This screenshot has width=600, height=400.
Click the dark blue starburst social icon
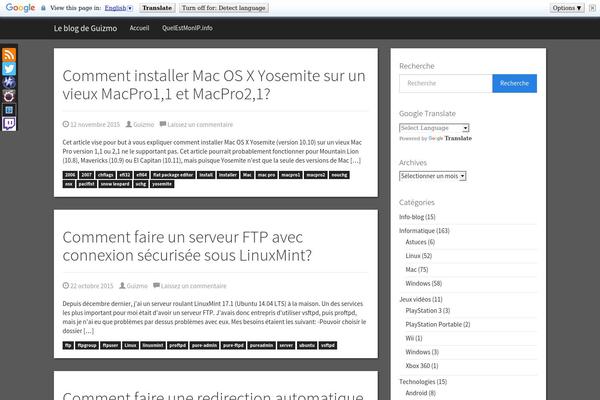(x=9, y=83)
